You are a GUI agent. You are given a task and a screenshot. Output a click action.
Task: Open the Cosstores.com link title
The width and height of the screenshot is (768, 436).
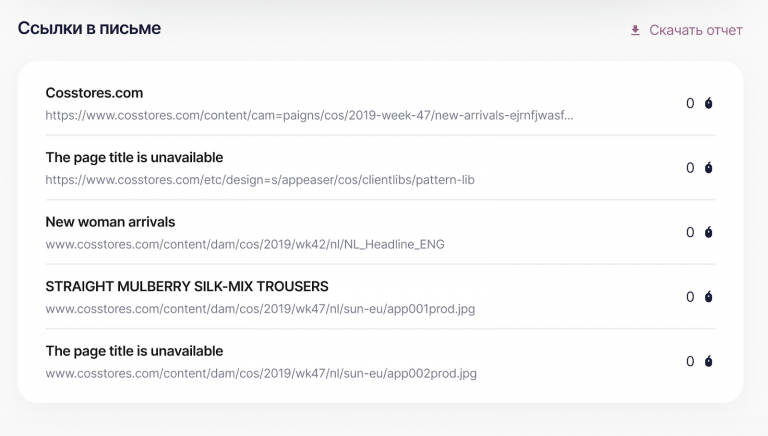(94, 93)
